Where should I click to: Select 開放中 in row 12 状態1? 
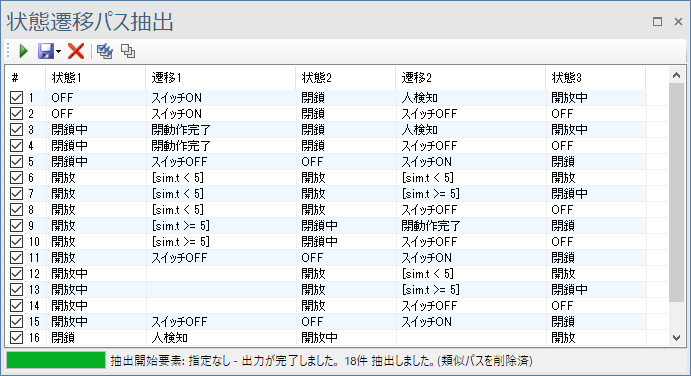pyautogui.click(x=69, y=274)
